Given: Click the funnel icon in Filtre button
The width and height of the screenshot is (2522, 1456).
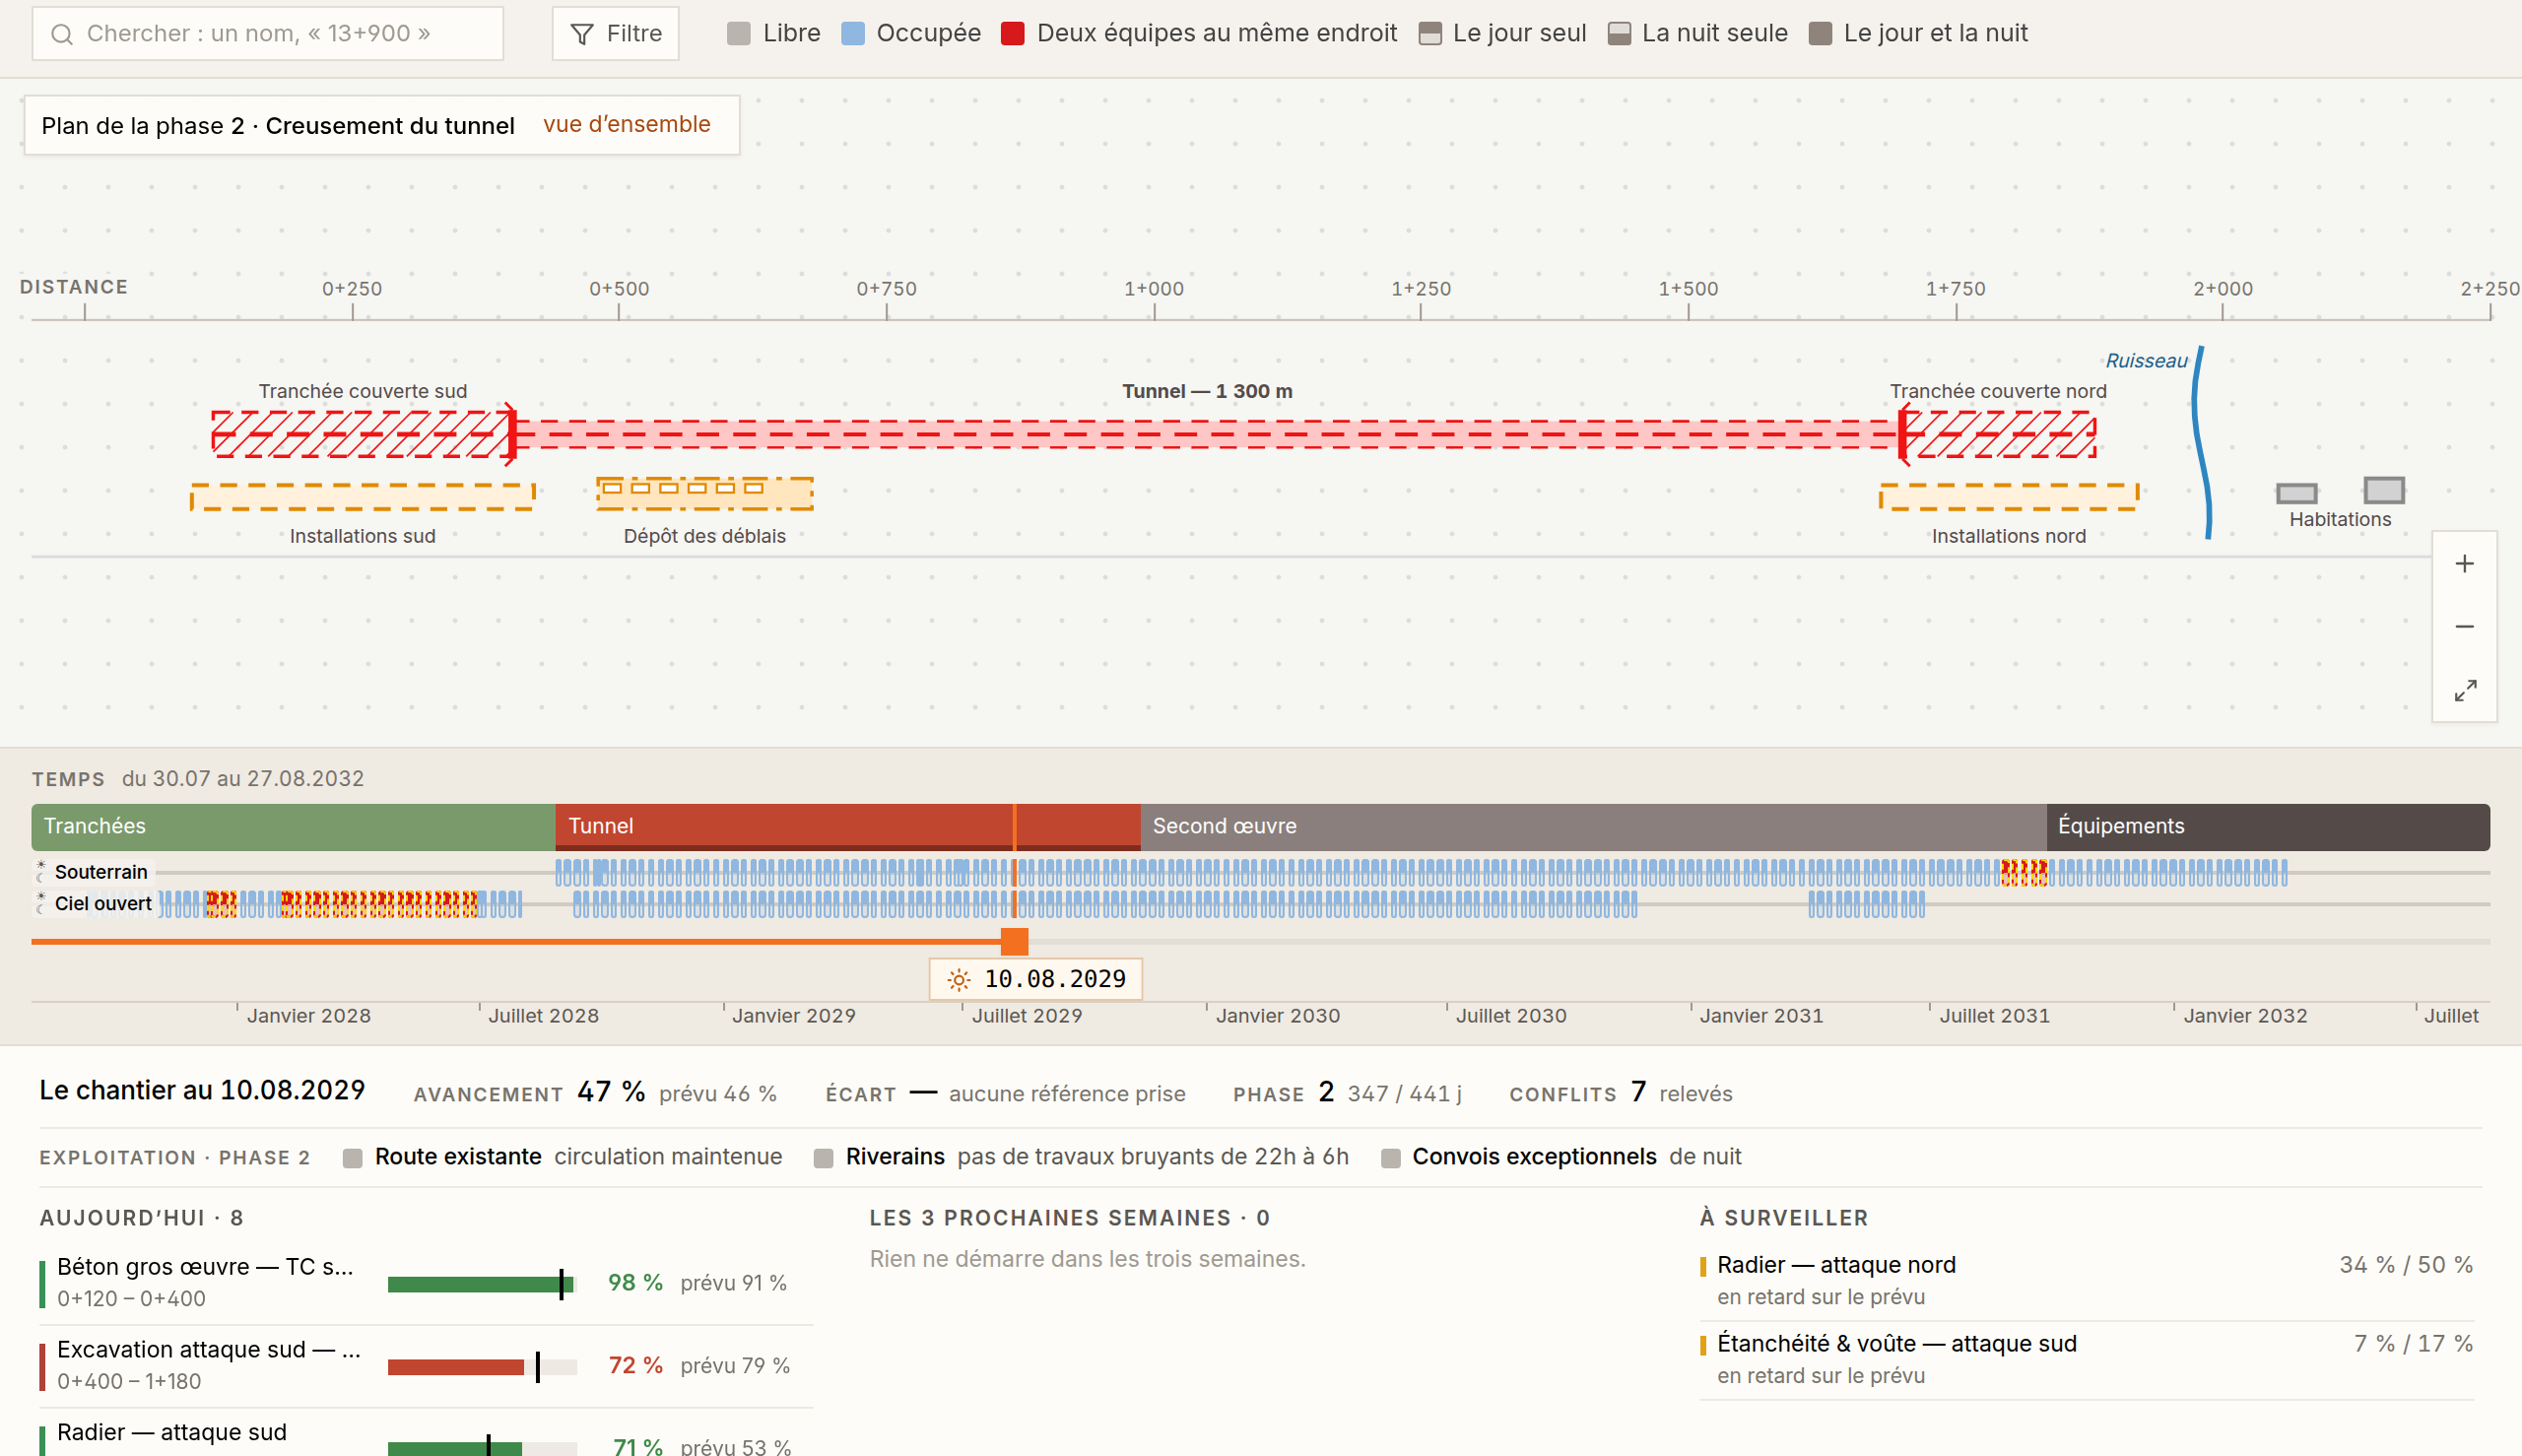Looking at the screenshot, I should coord(581,34).
